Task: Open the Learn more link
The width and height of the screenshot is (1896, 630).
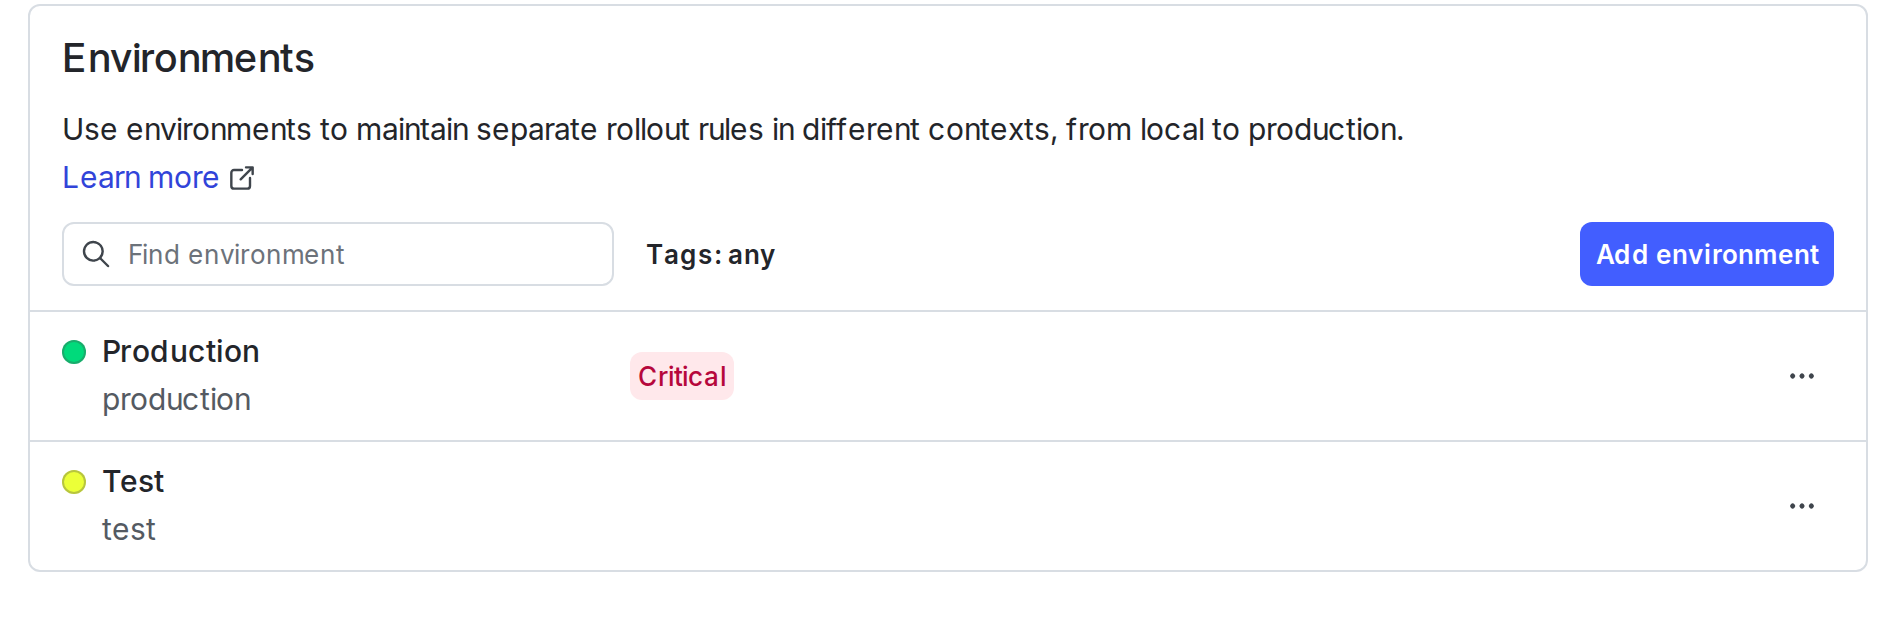Action: (x=140, y=178)
